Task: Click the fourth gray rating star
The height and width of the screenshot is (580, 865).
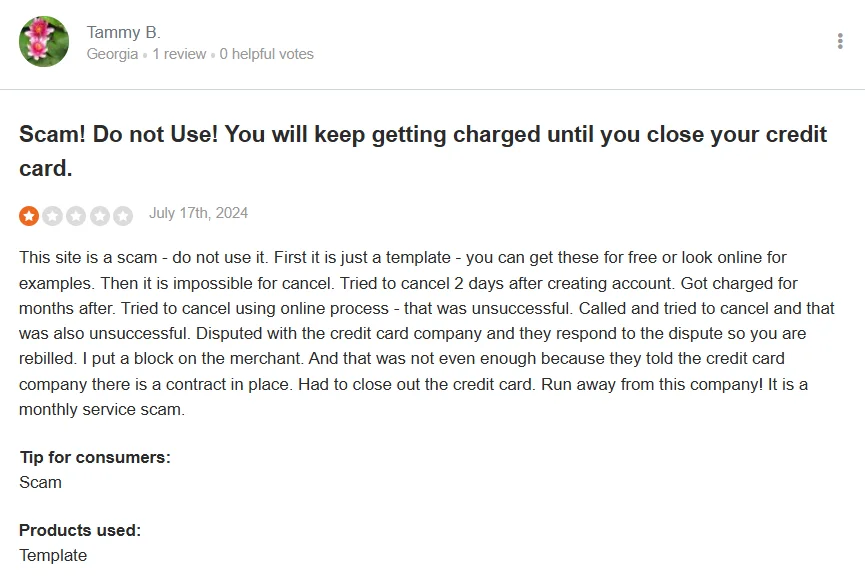Action: tap(100, 216)
